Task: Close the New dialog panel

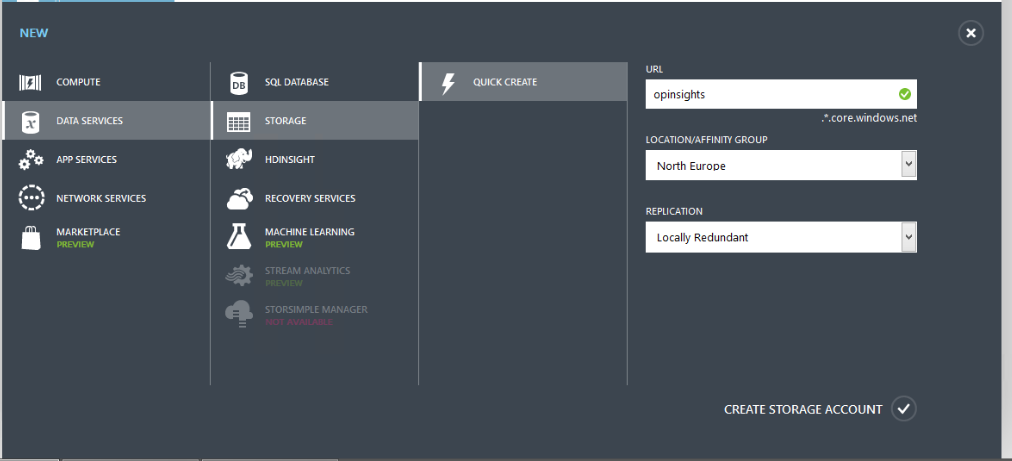Action: 971,34
